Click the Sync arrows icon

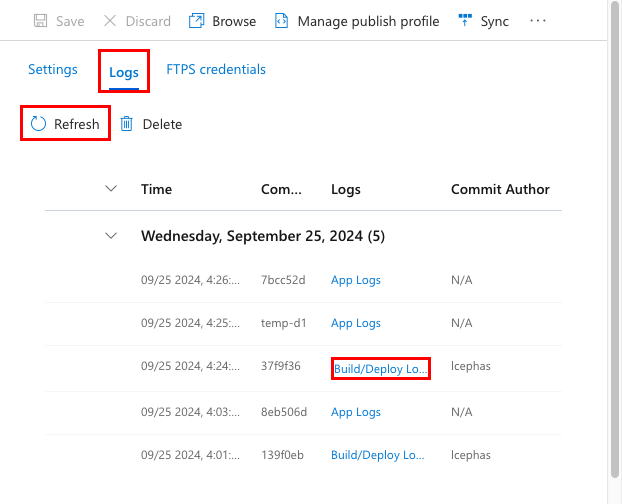[x=464, y=21]
